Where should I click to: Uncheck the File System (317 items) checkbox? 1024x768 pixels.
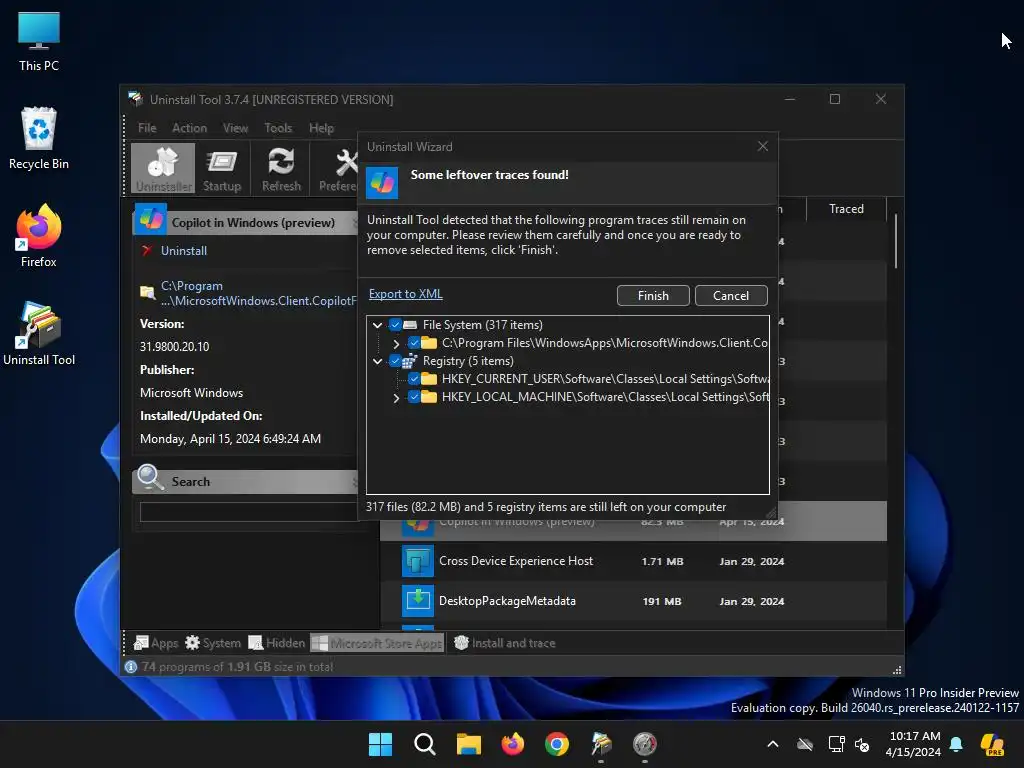coord(395,325)
